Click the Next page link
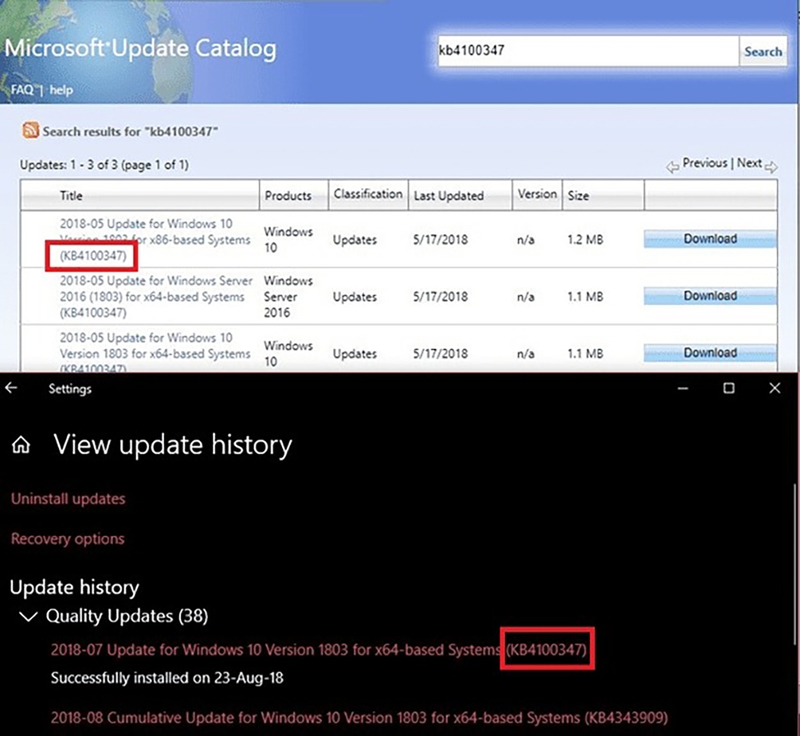The image size is (800, 736). 749,163
